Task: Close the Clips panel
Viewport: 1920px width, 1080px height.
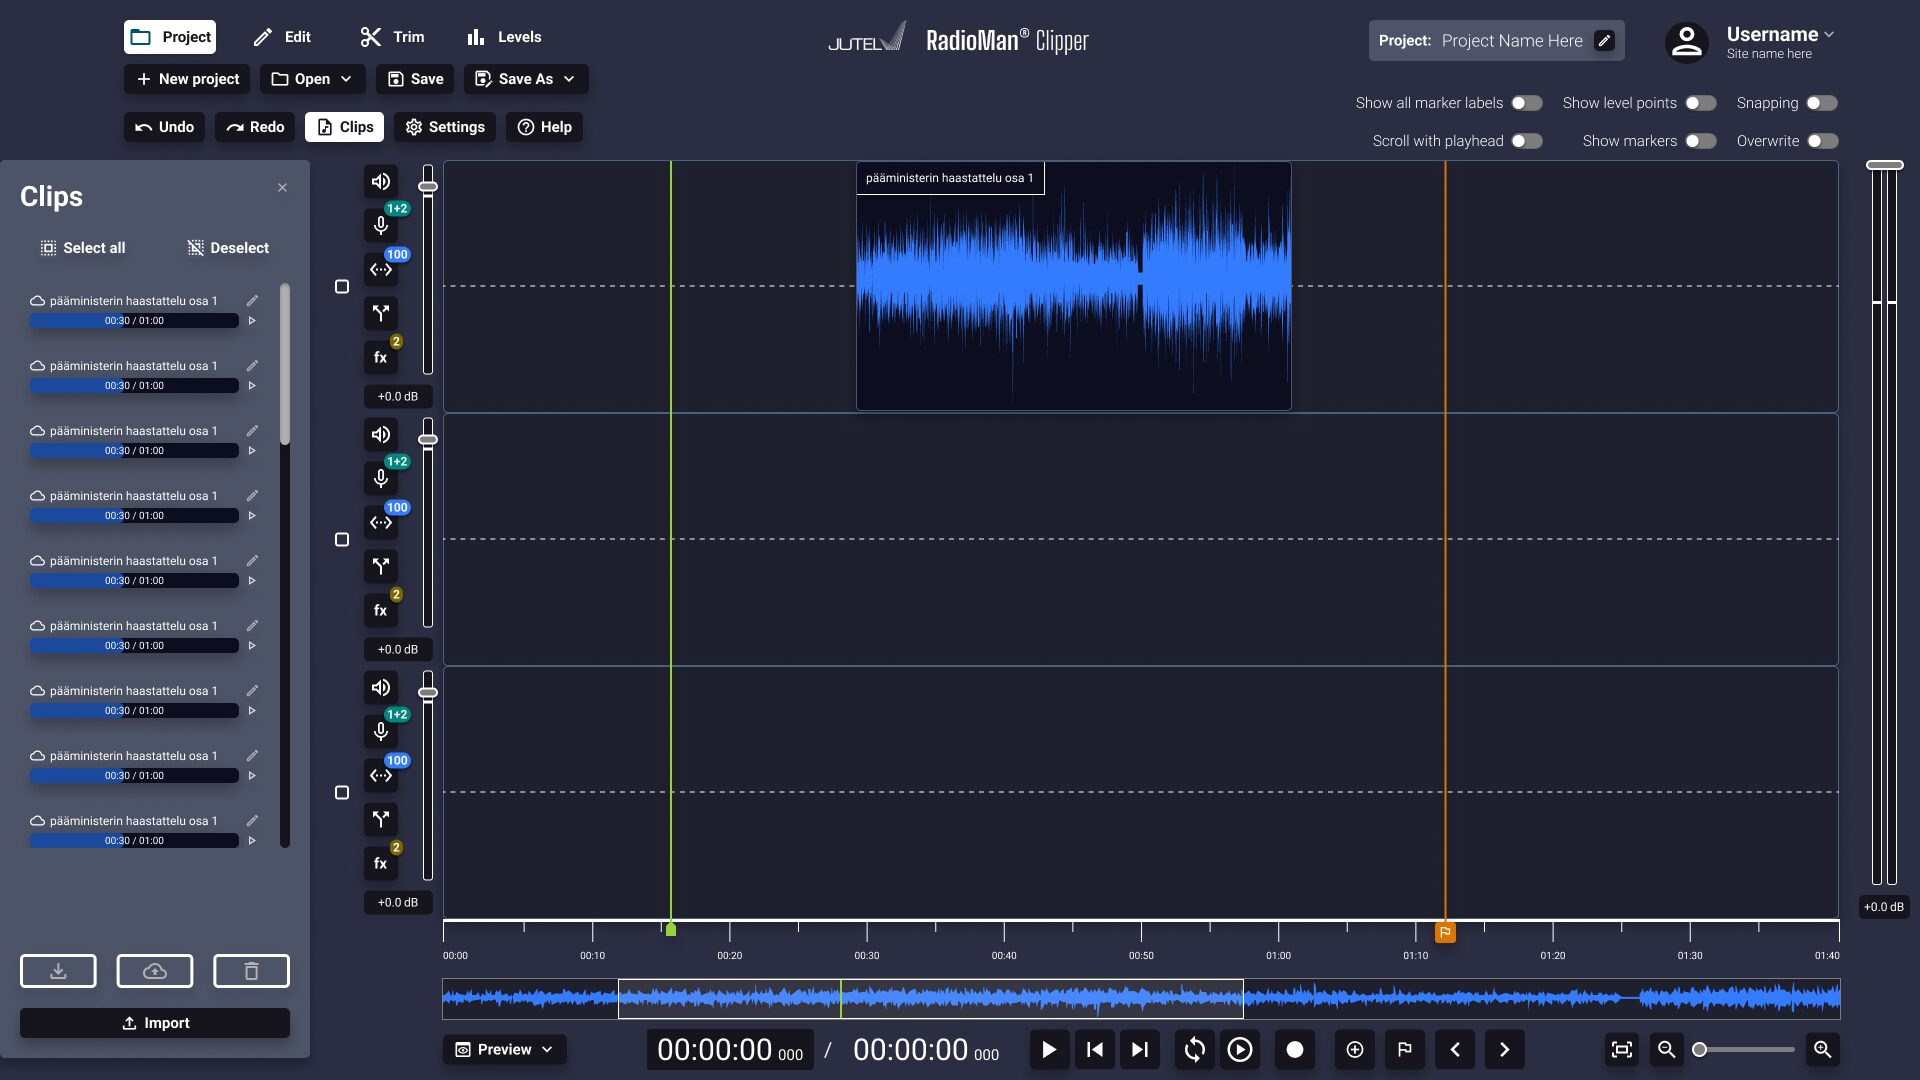Action: 283,188
